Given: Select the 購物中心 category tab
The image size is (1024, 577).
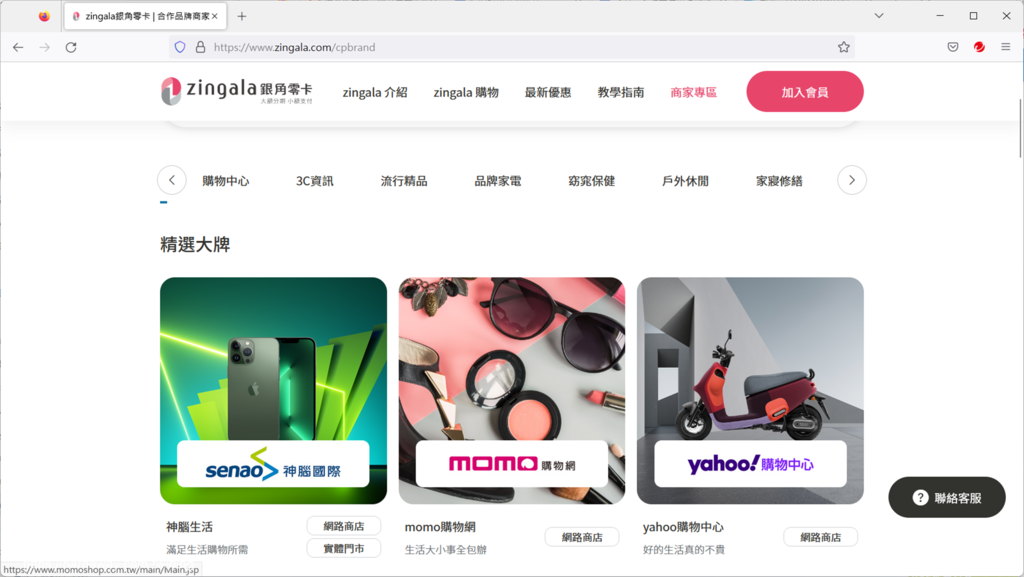Looking at the screenshot, I should click(226, 181).
